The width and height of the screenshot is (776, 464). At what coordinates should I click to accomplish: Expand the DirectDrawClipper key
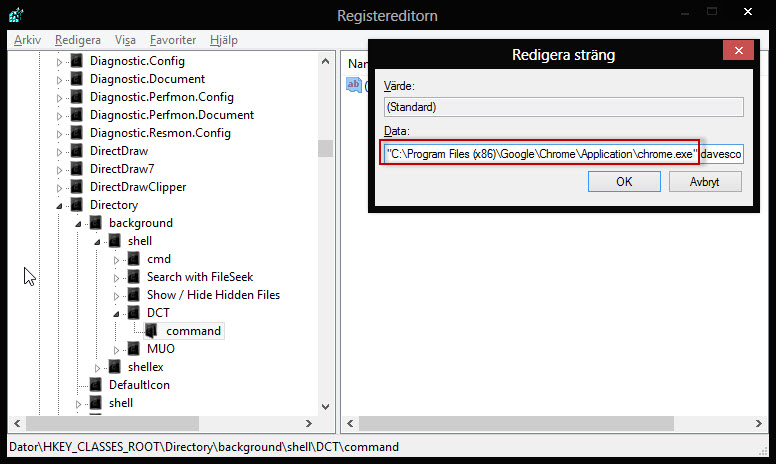click(59, 188)
